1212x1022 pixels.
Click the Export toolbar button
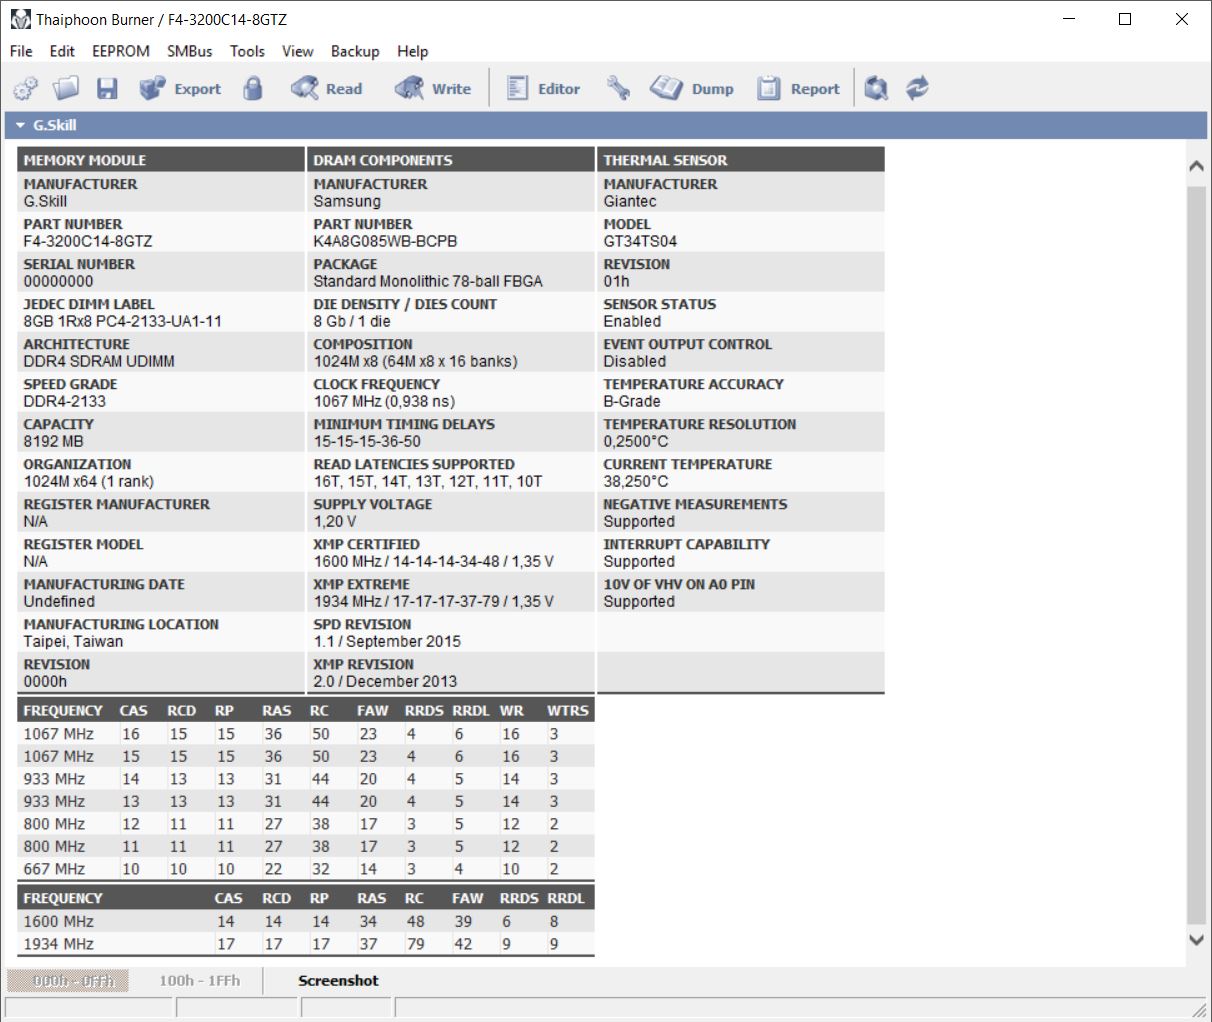[x=180, y=89]
